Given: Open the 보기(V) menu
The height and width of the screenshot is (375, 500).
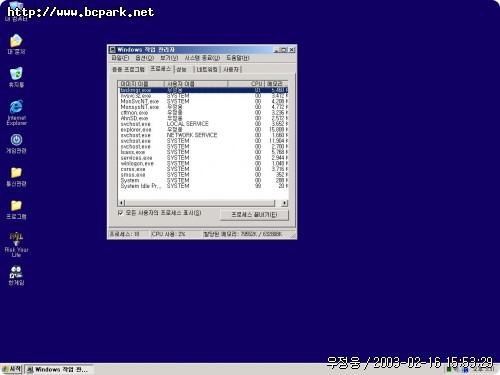Looking at the screenshot, I should 169,58.
